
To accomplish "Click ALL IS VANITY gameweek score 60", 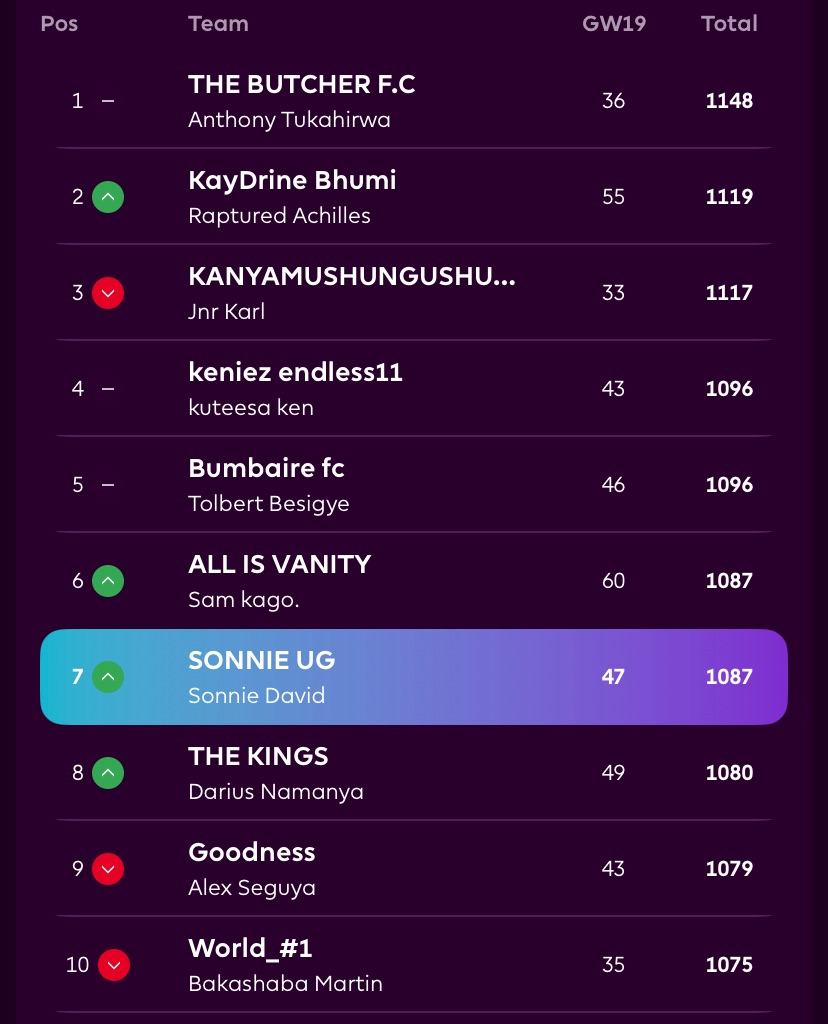I will tap(613, 581).
